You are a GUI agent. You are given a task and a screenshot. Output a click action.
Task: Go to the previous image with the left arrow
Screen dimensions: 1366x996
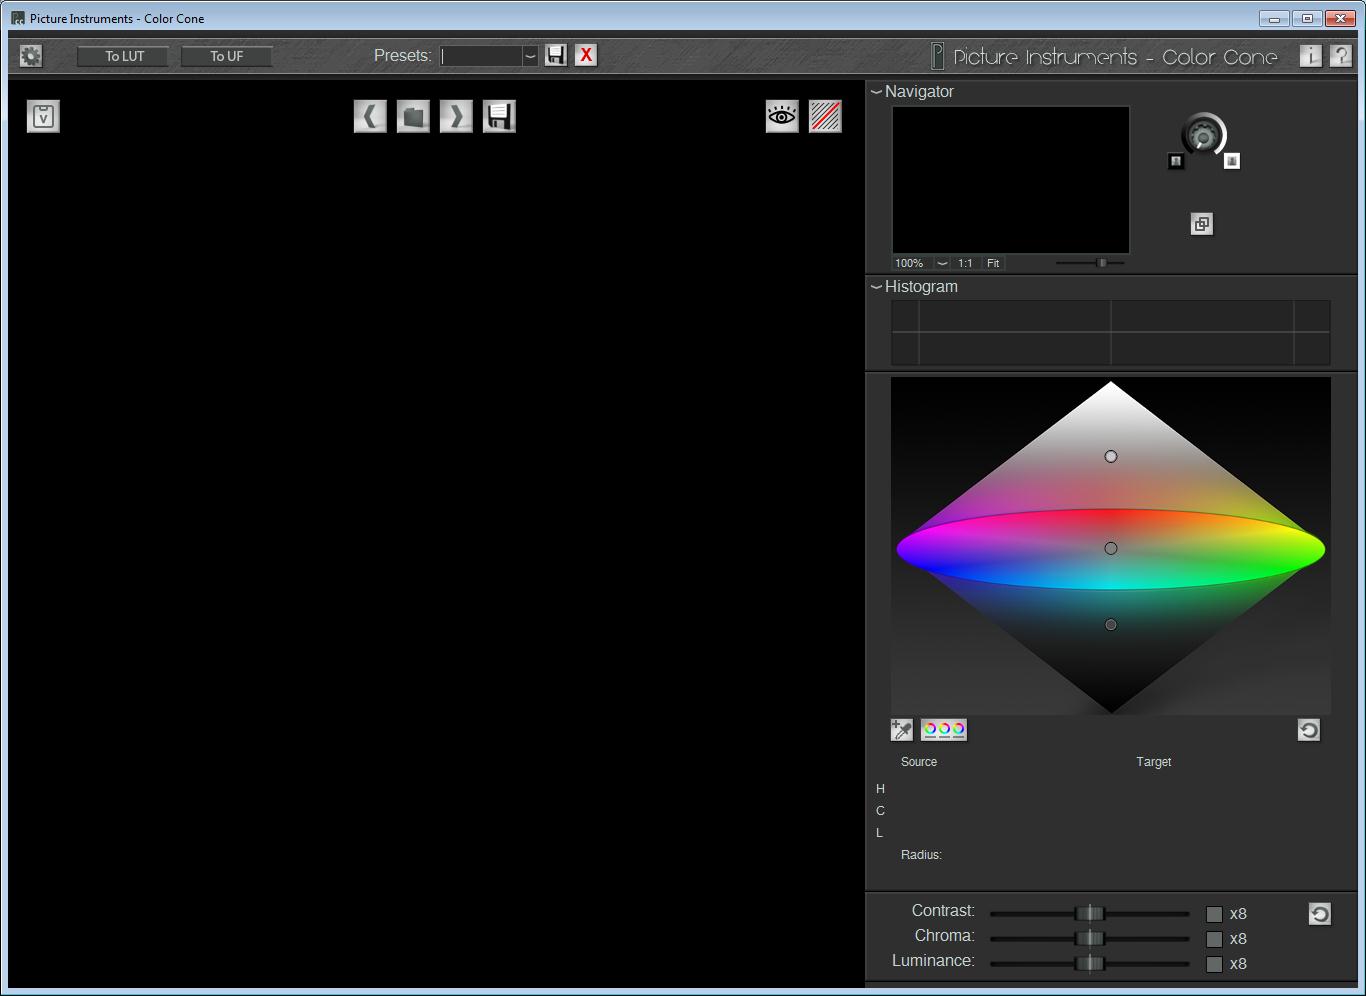tap(370, 116)
